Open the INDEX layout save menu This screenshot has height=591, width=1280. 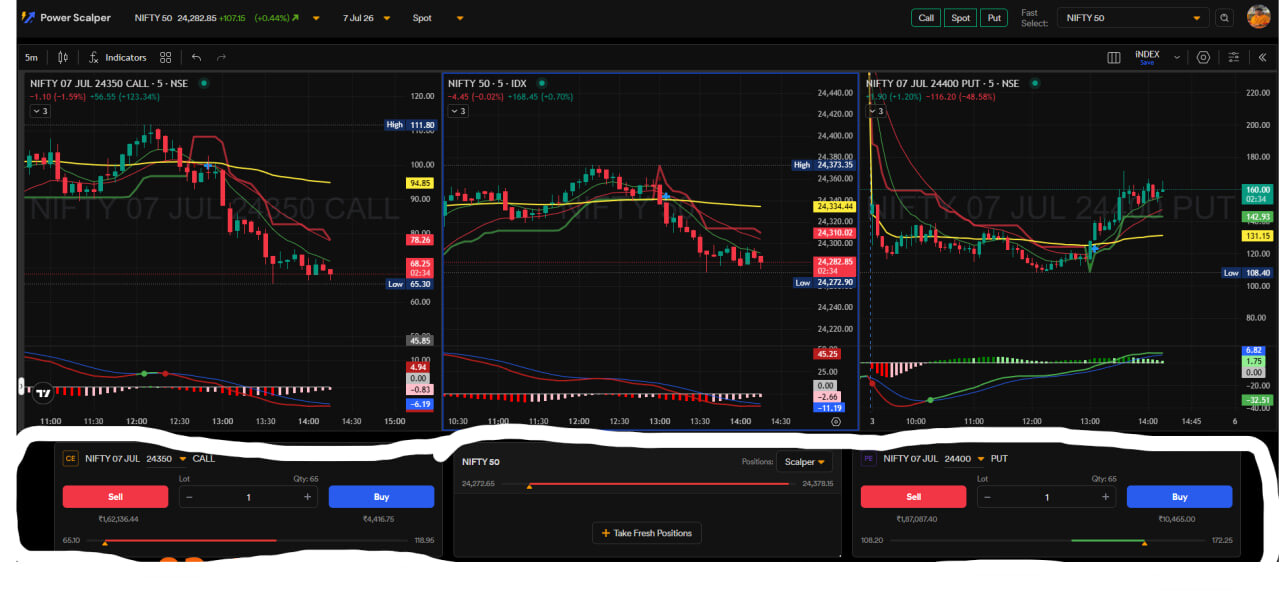1158,58
